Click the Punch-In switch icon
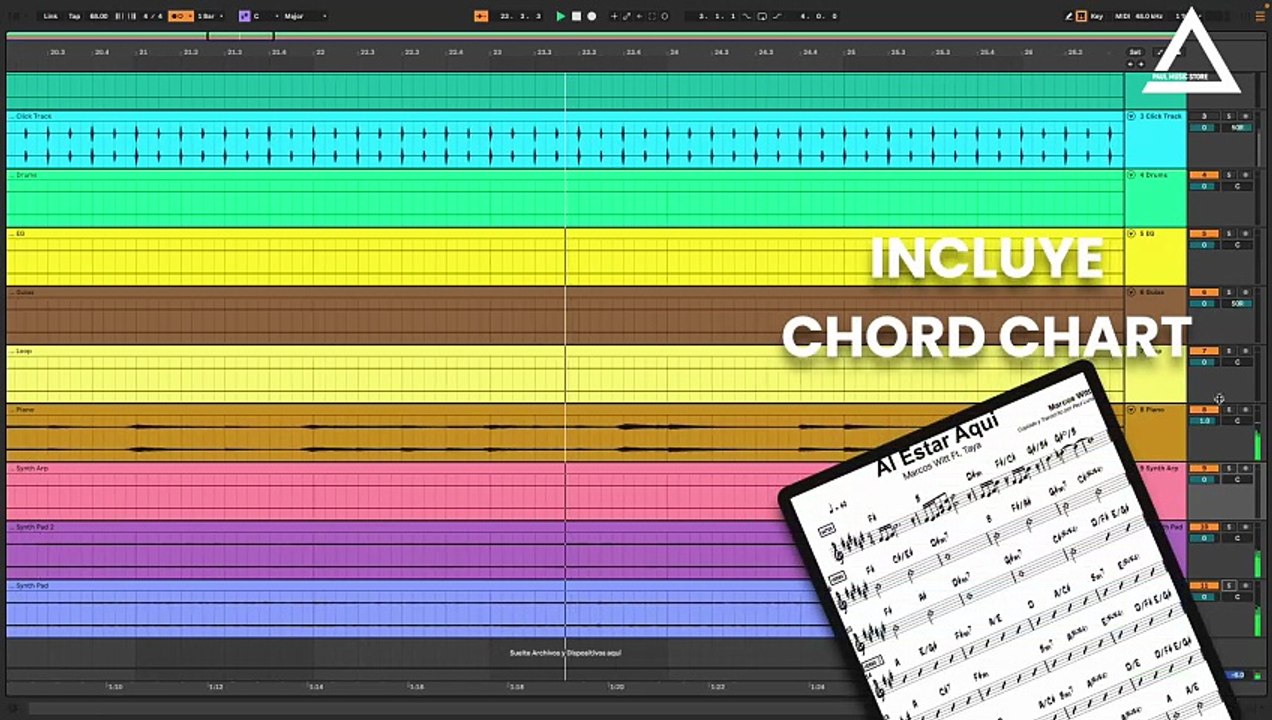1272x720 pixels. coord(746,16)
